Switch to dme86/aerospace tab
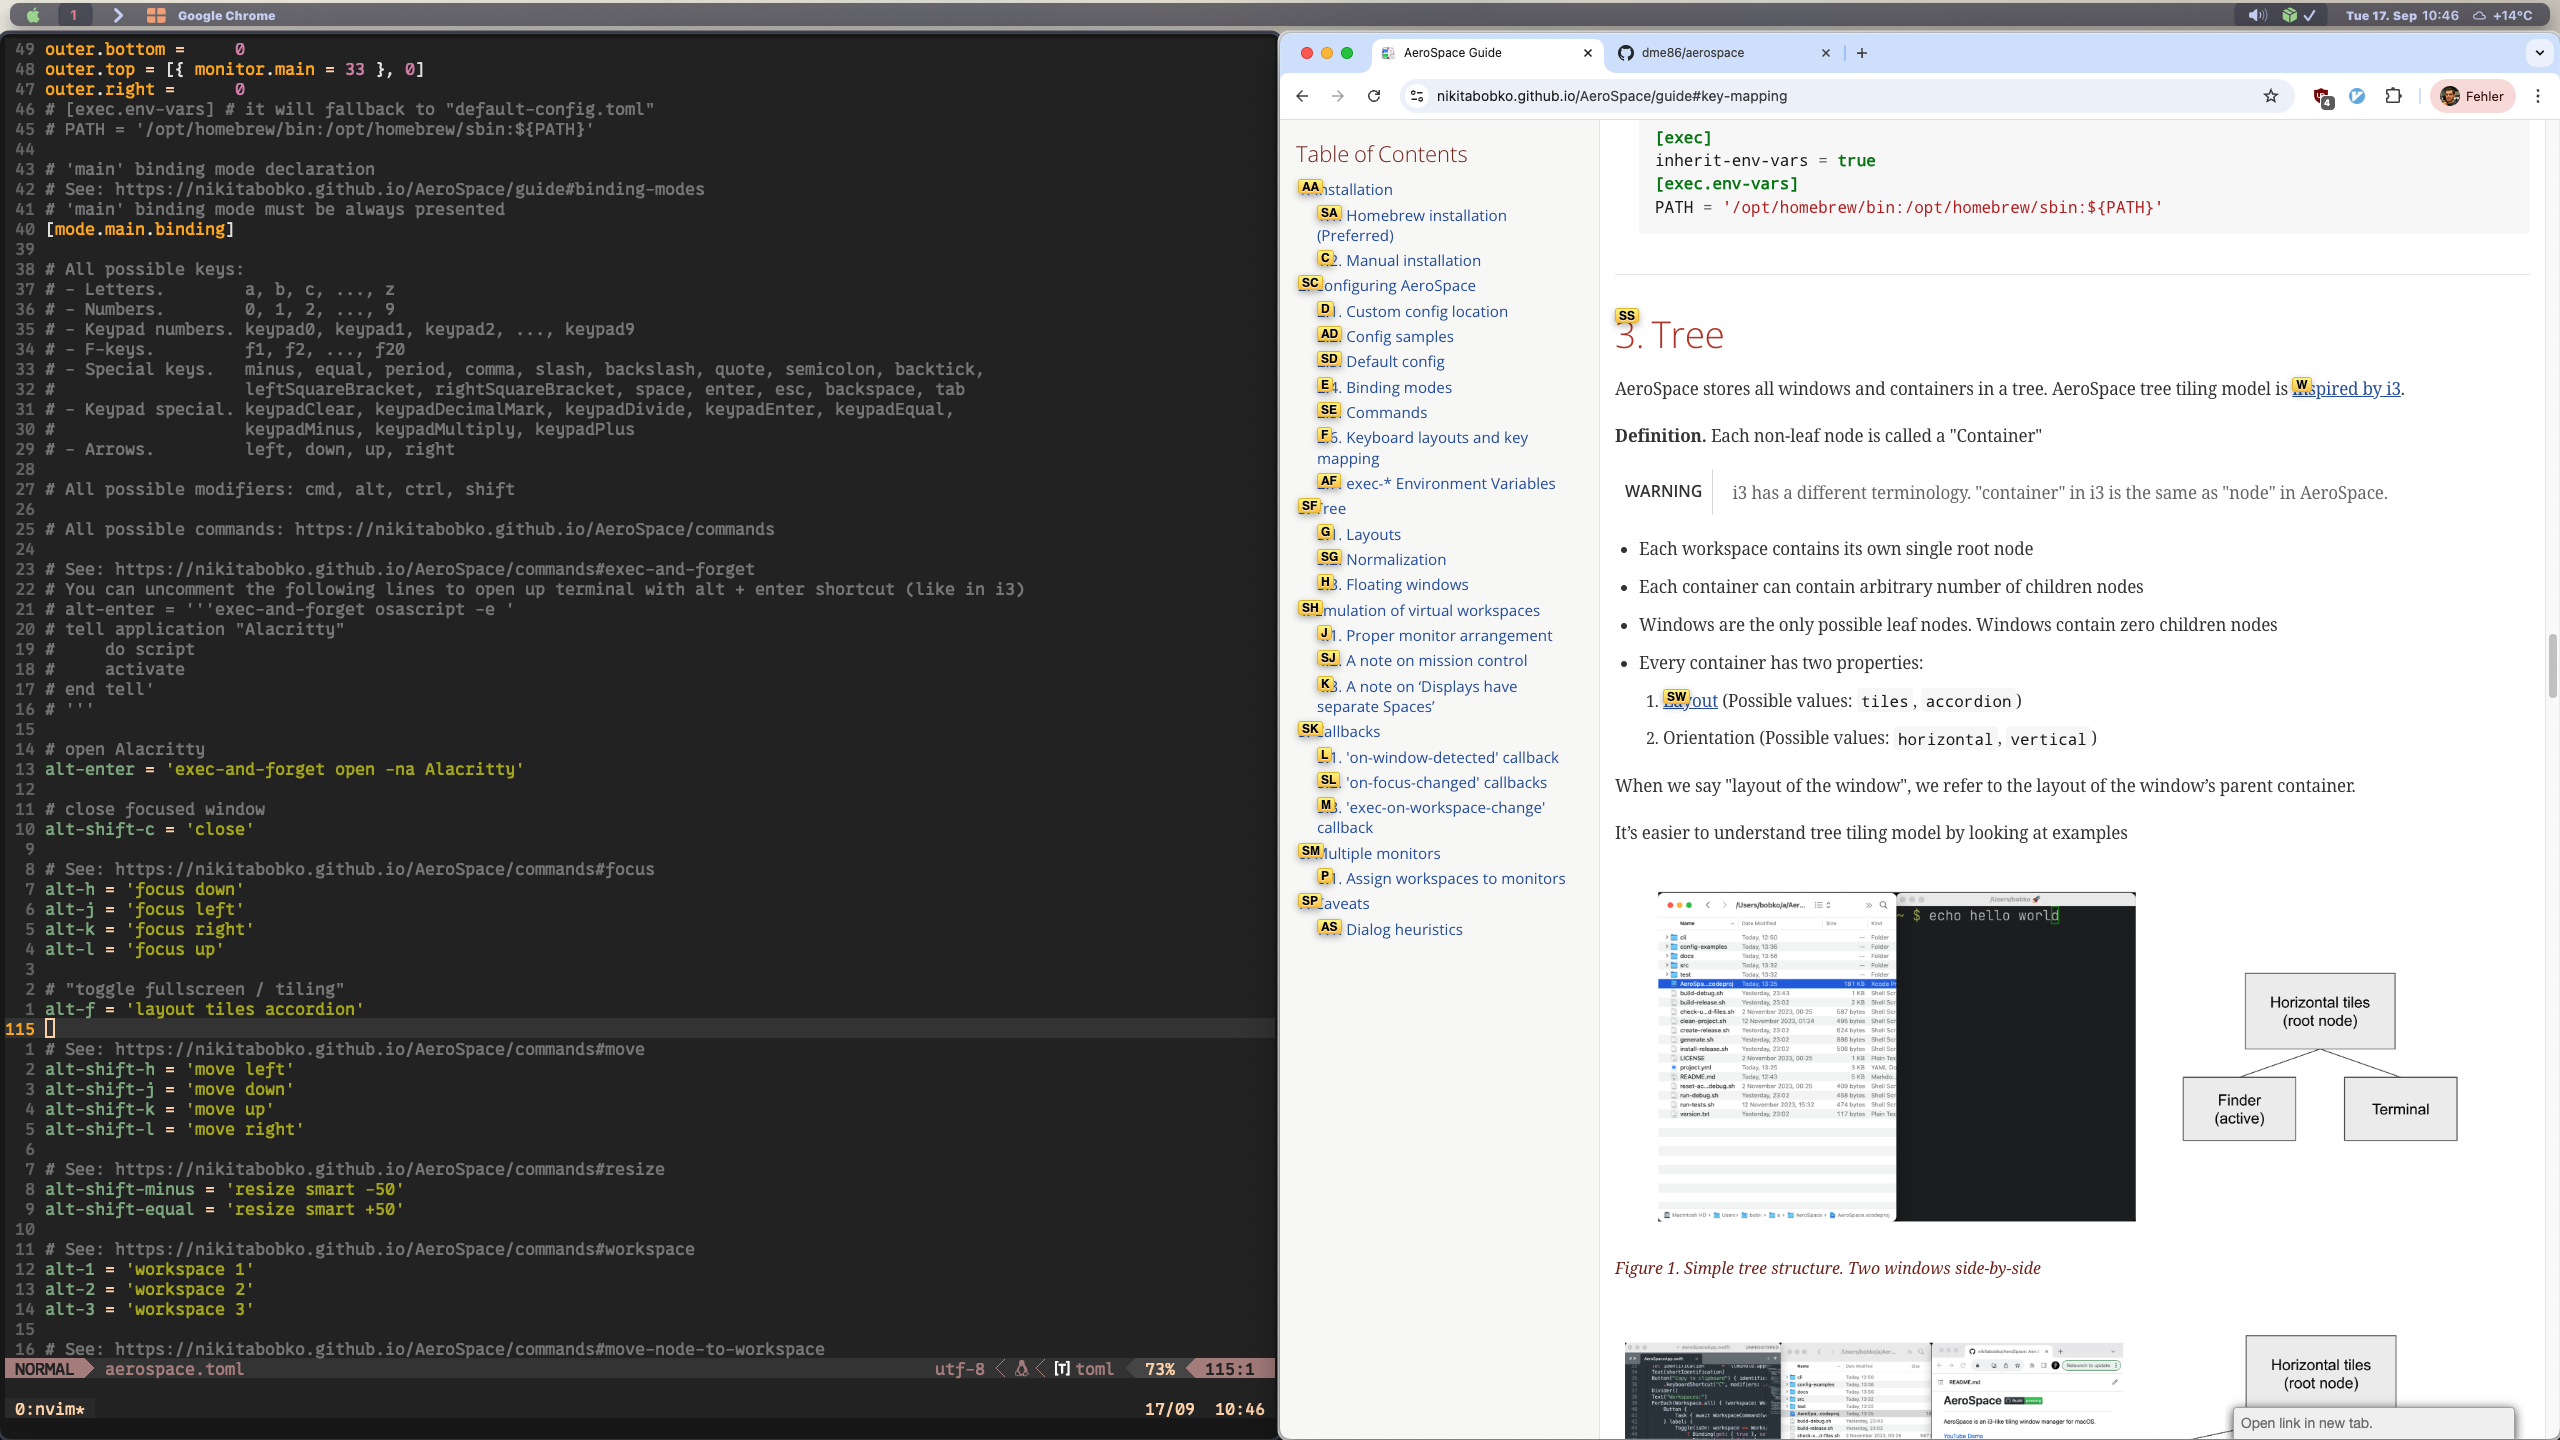2560x1440 pixels. pyautogui.click(x=1722, y=53)
